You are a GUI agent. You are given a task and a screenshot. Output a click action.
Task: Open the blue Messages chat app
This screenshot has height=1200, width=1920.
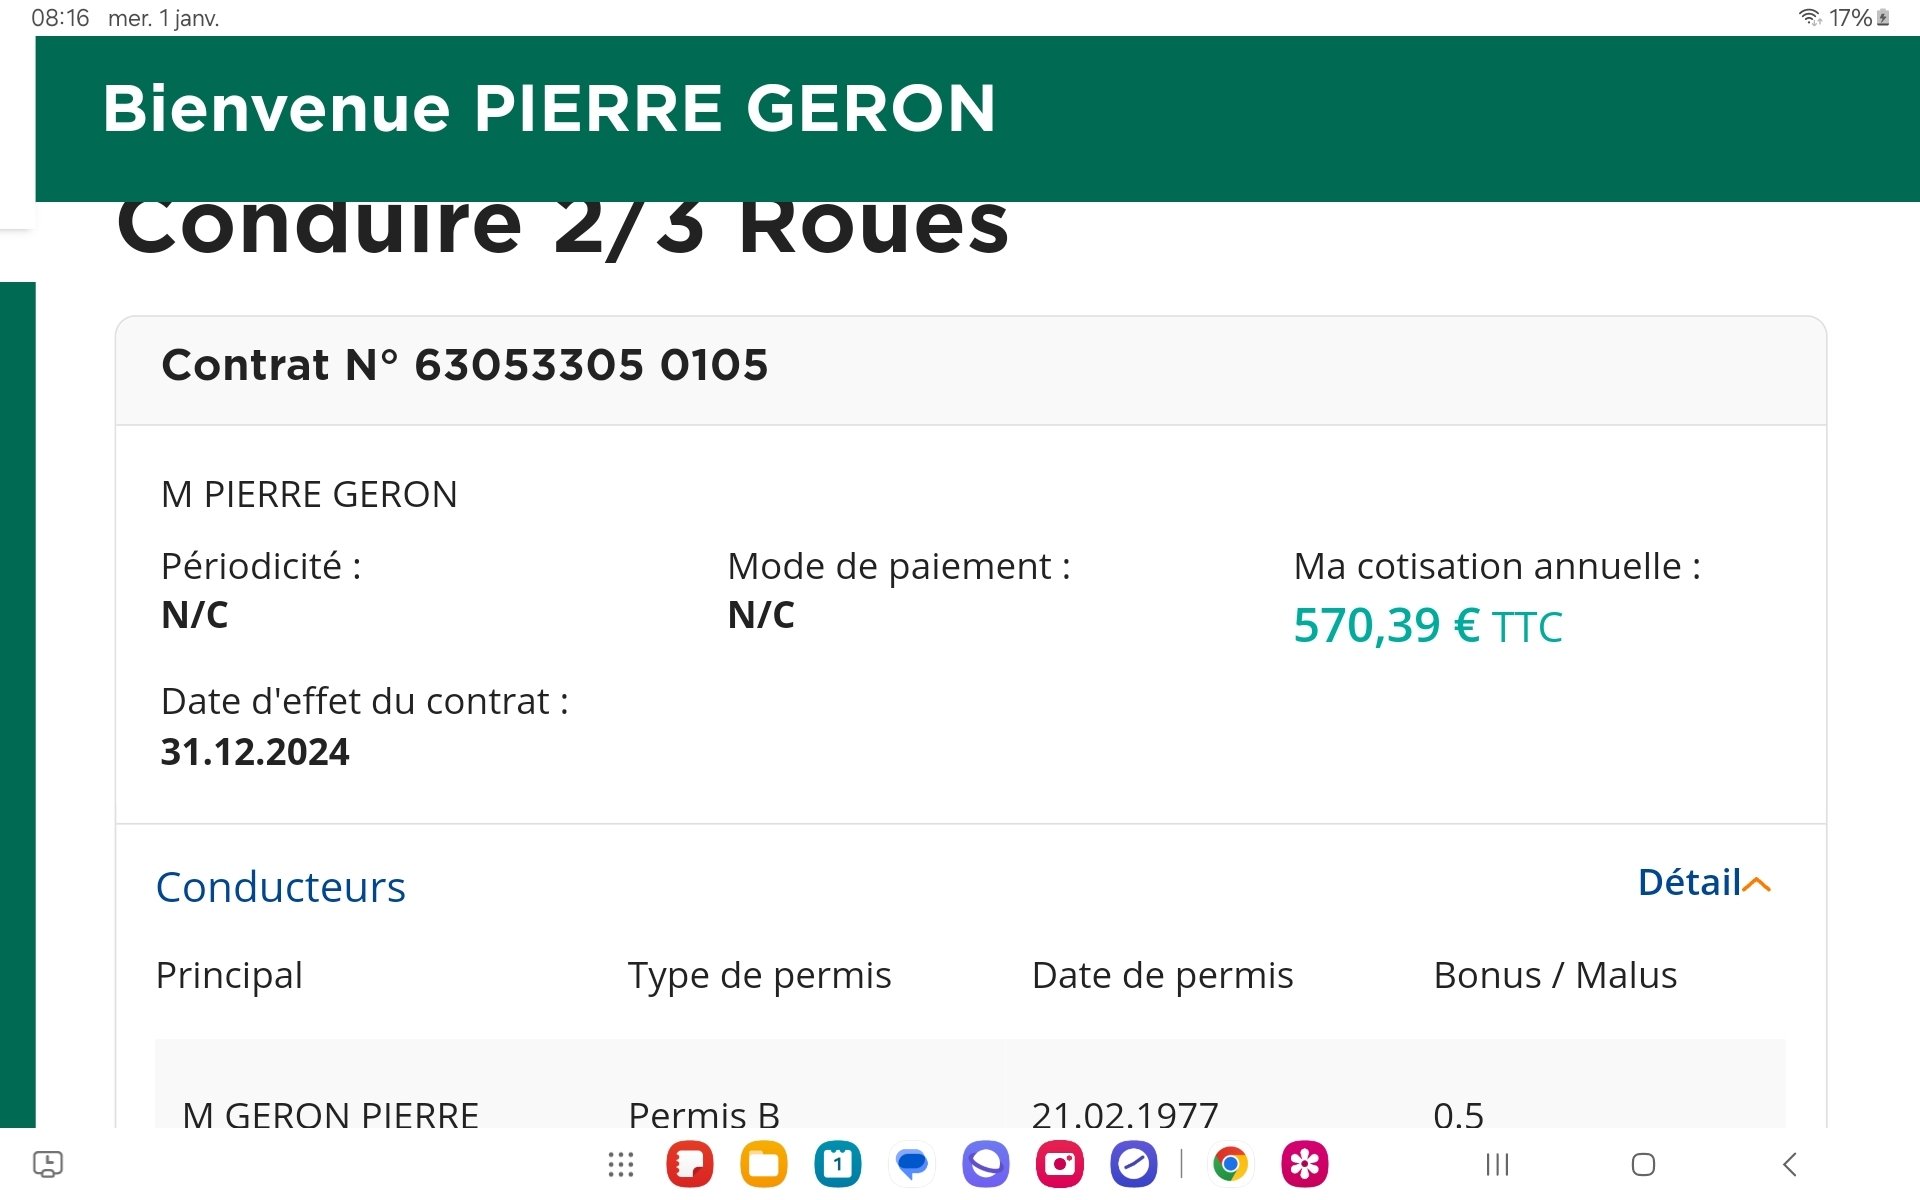pyautogui.click(x=912, y=1164)
